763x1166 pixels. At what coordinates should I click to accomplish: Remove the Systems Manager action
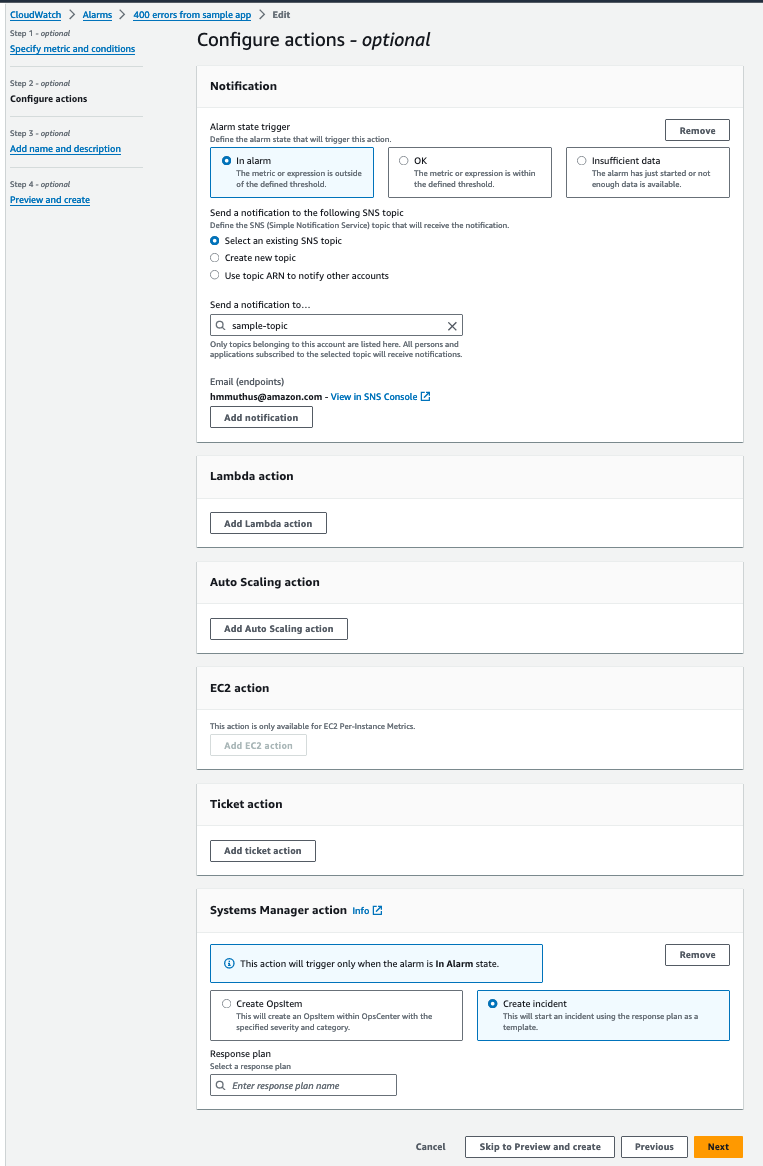[696, 954]
